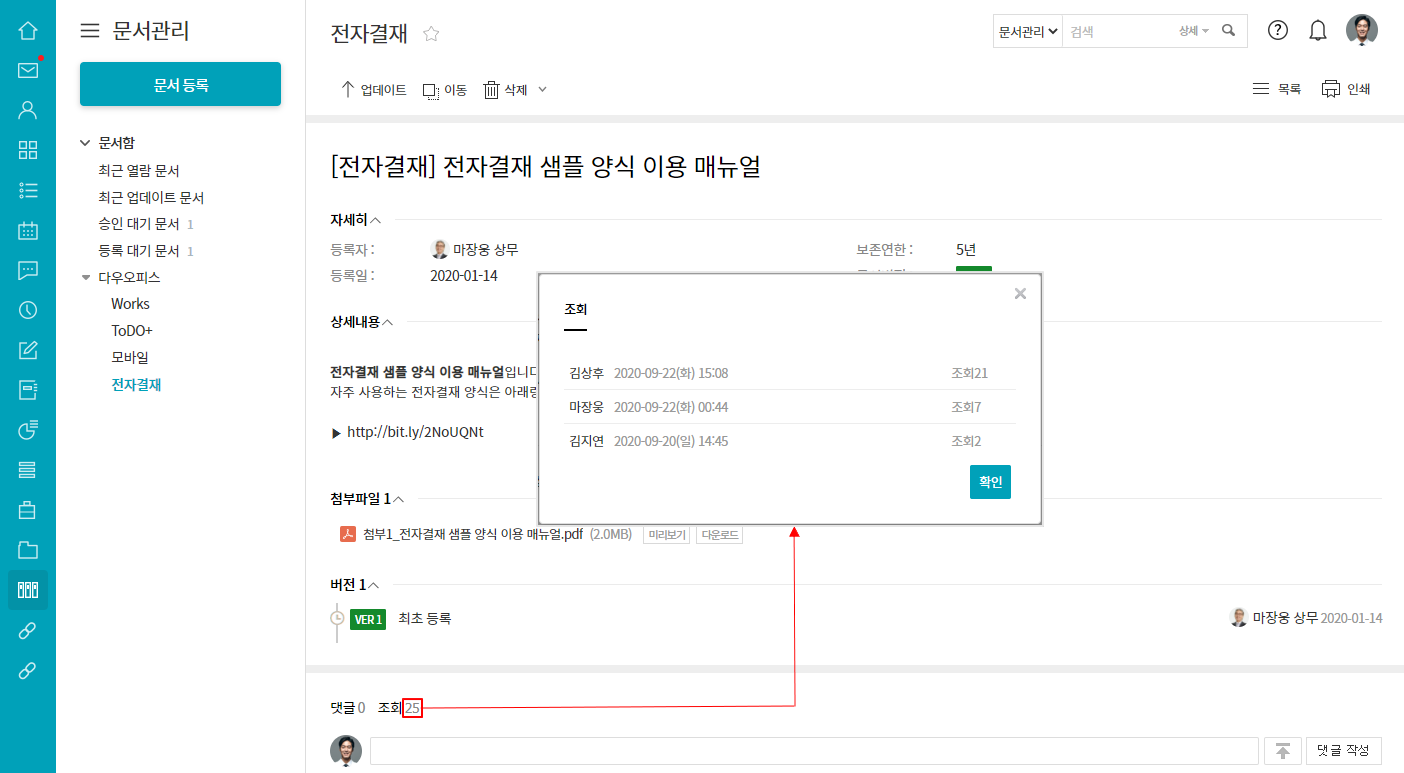1404x773 pixels.
Task: Collapse the 문서함 tree section
Action: tap(85, 143)
